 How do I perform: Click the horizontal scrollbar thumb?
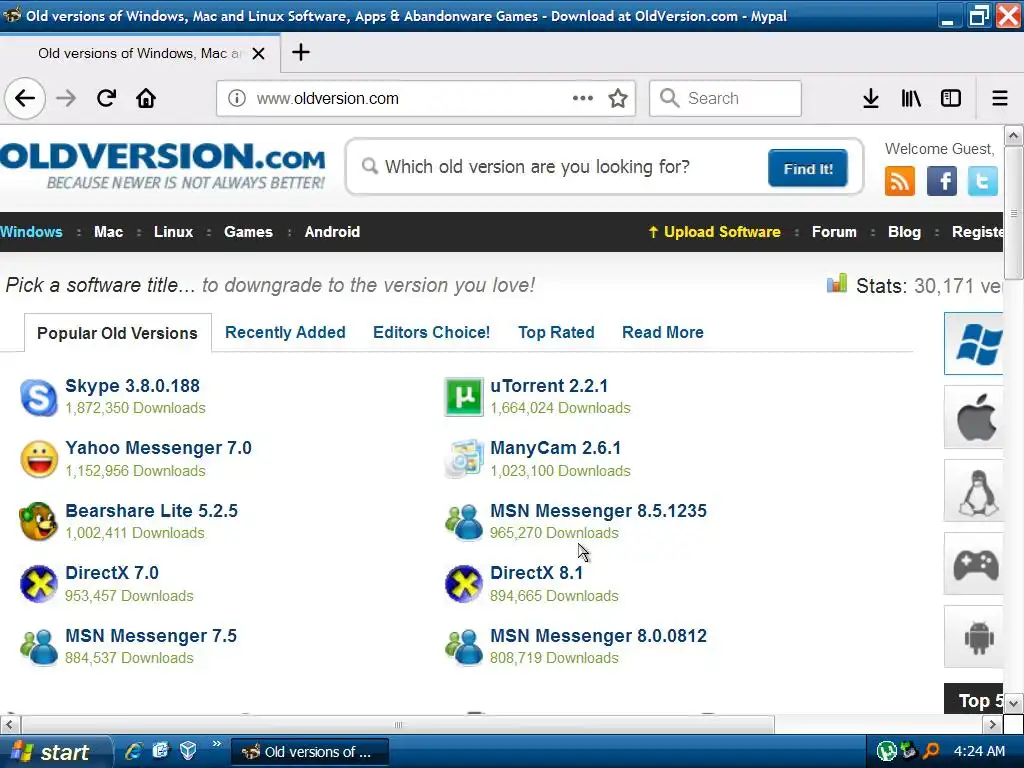[398, 724]
